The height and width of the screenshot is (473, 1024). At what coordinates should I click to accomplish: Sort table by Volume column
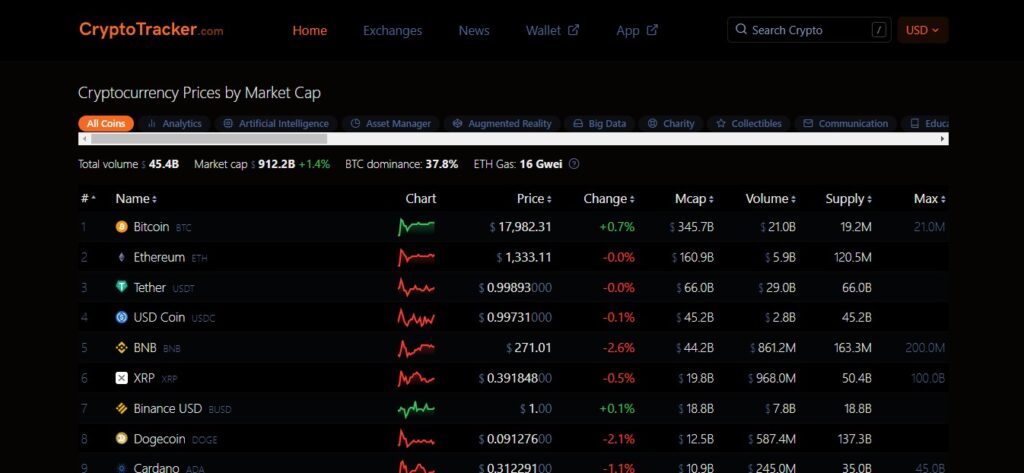771,199
